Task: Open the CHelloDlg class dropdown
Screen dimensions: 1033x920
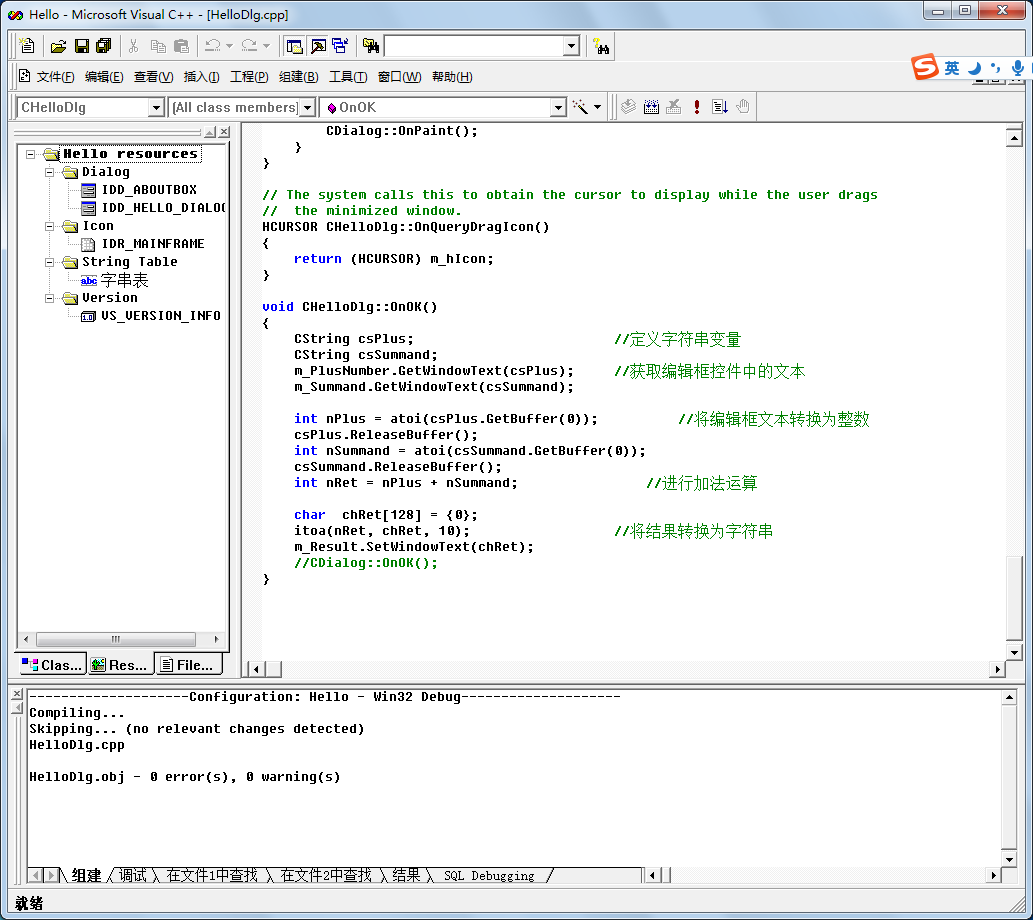Action: 155,107
